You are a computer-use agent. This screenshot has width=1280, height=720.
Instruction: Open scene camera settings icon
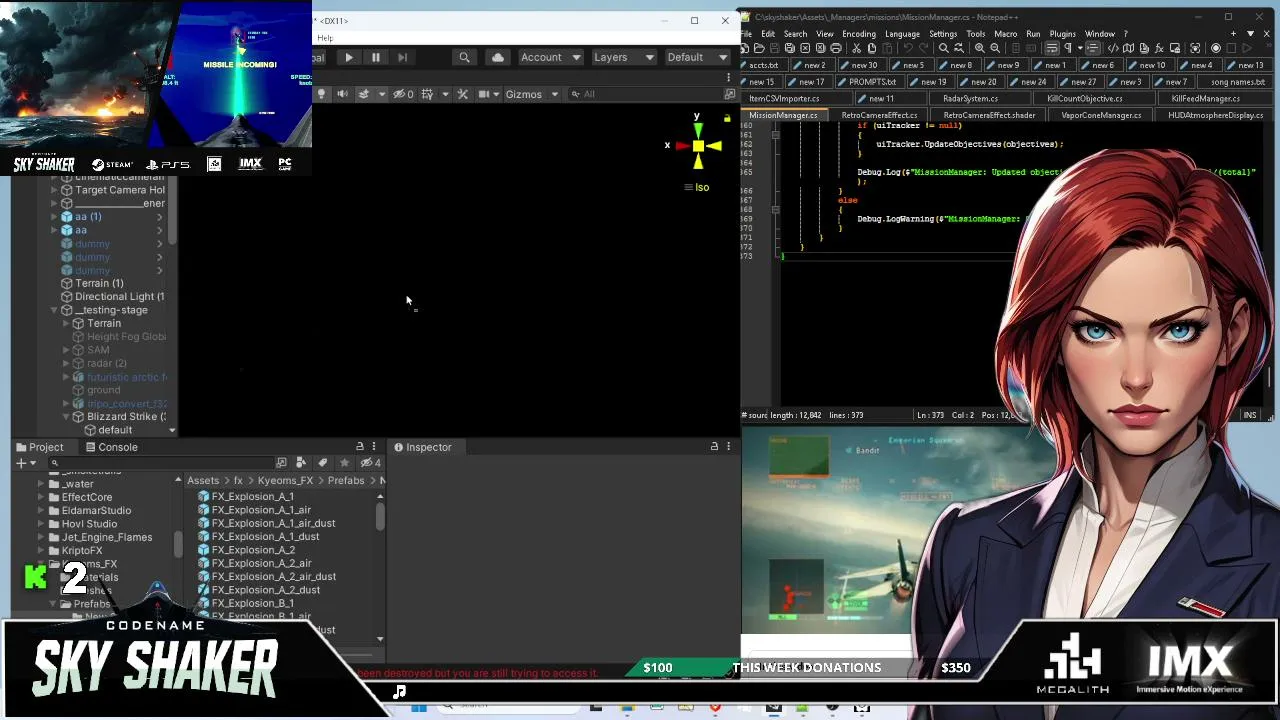484,94
